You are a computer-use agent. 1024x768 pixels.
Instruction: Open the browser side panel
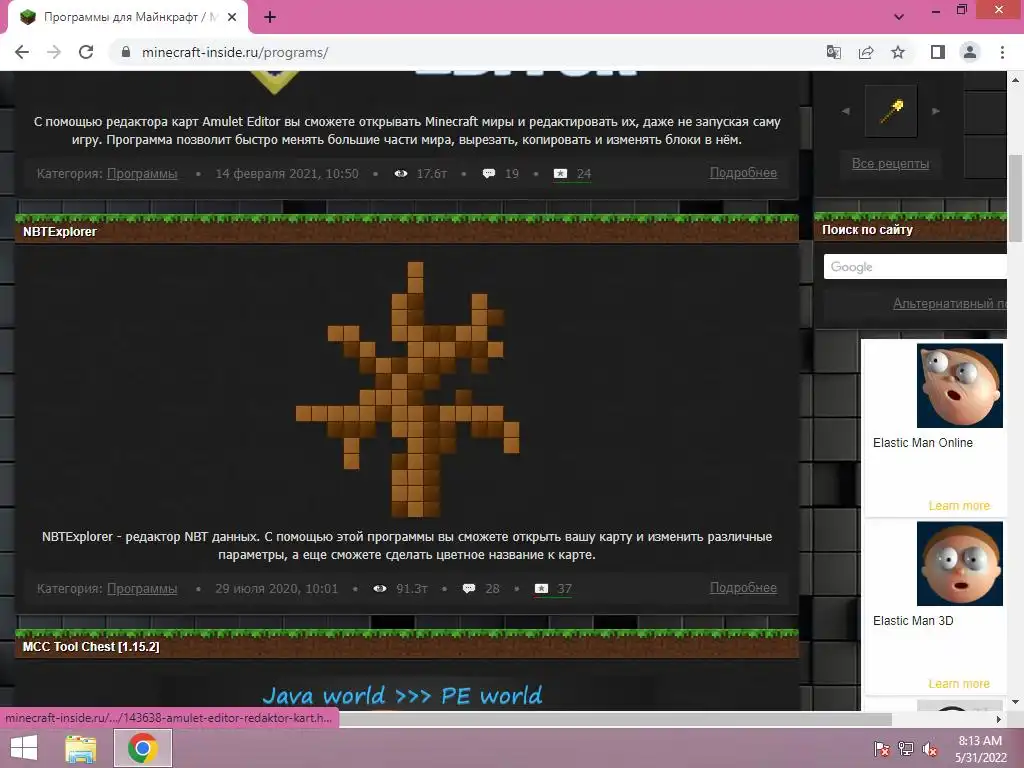point(938,52)
